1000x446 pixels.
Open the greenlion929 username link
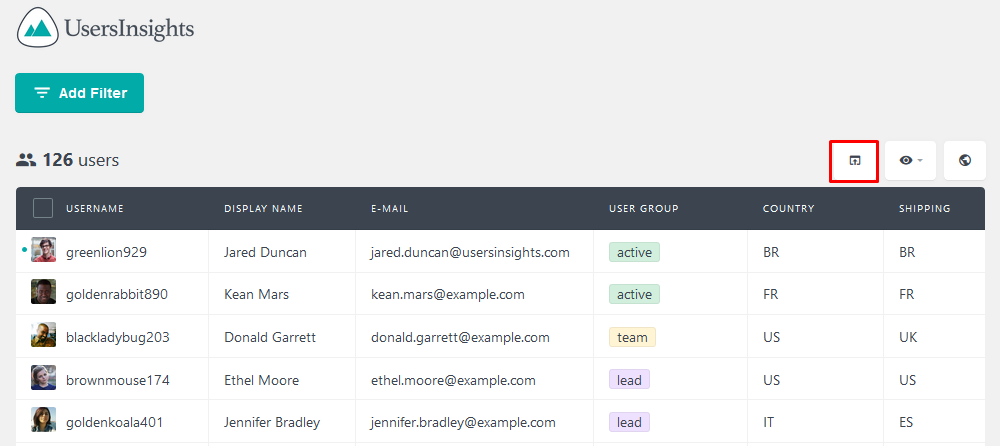tap(107, 252)
